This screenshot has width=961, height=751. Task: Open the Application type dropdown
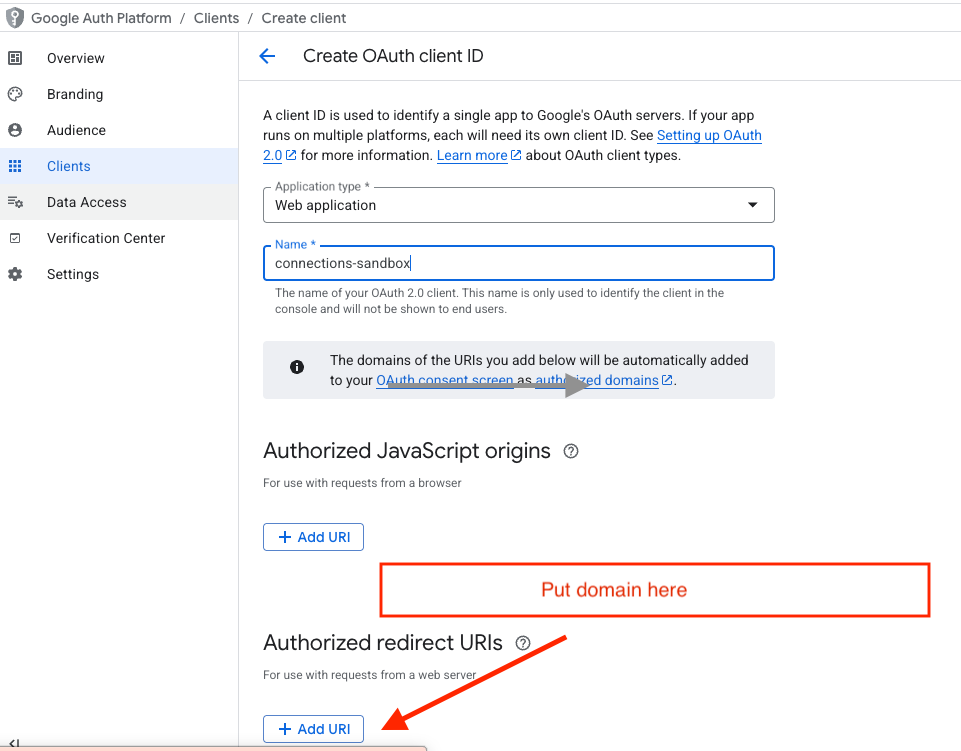pos(518,205)
